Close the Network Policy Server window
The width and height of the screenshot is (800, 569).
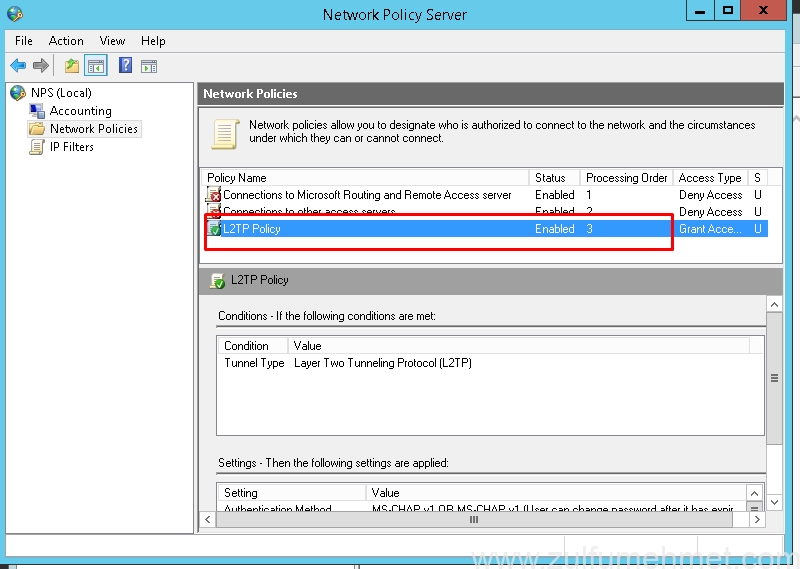(x=763, y=11)
